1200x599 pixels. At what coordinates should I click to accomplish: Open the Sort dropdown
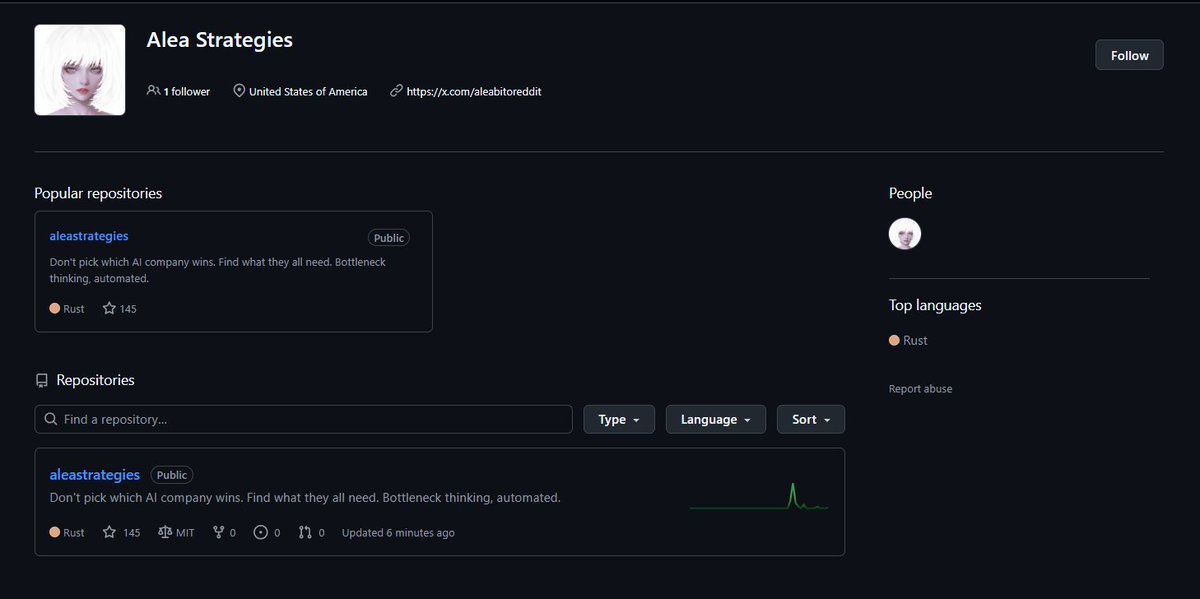point(811,419)
